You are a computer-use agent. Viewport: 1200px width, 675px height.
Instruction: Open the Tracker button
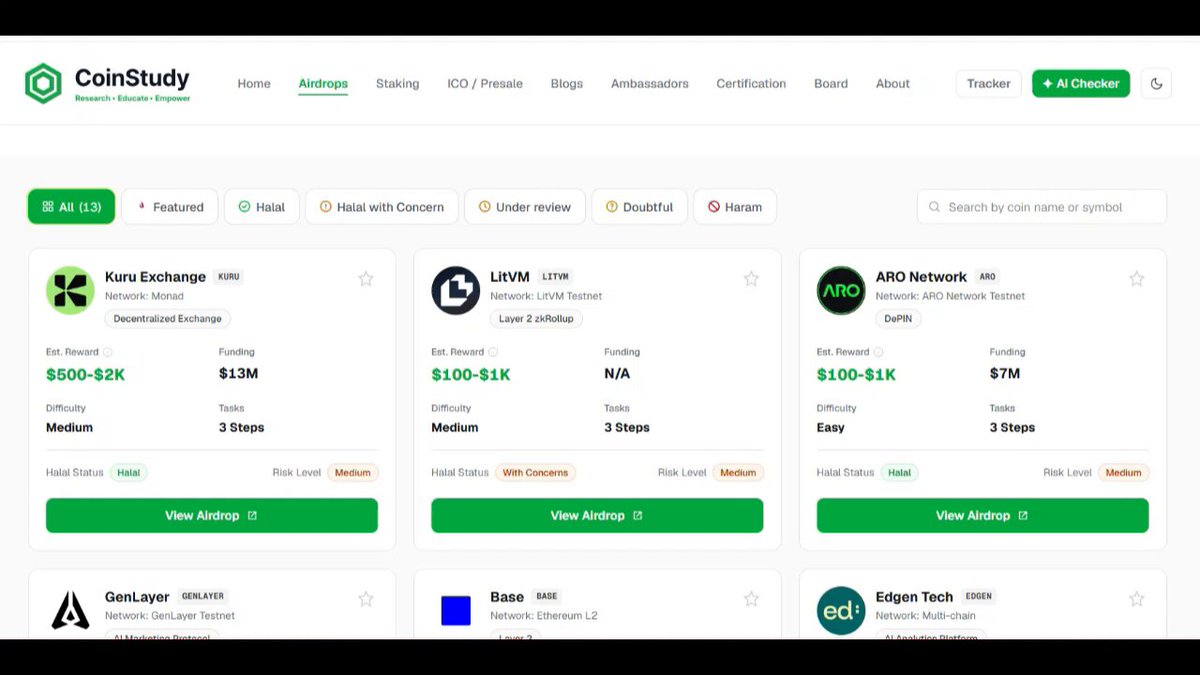[x=988, y=84]
